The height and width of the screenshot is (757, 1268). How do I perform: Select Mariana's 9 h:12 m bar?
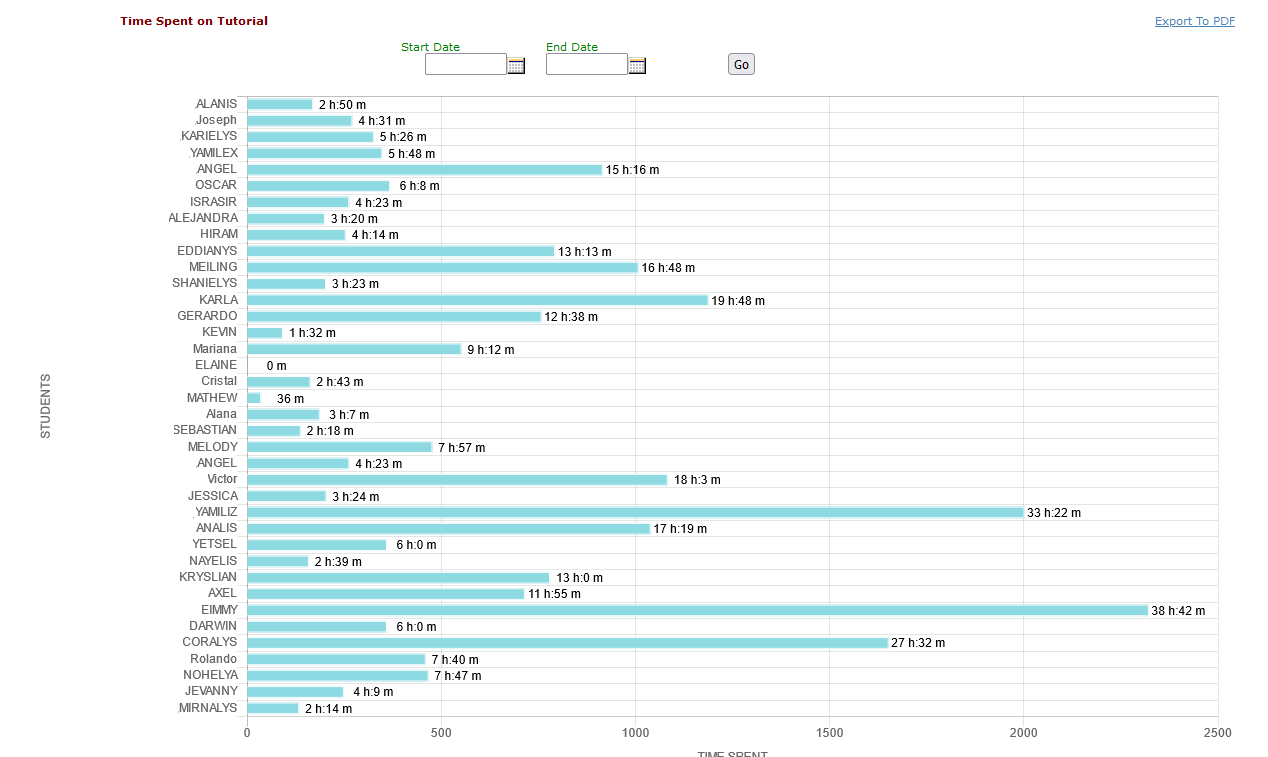[x=354, y=349]
